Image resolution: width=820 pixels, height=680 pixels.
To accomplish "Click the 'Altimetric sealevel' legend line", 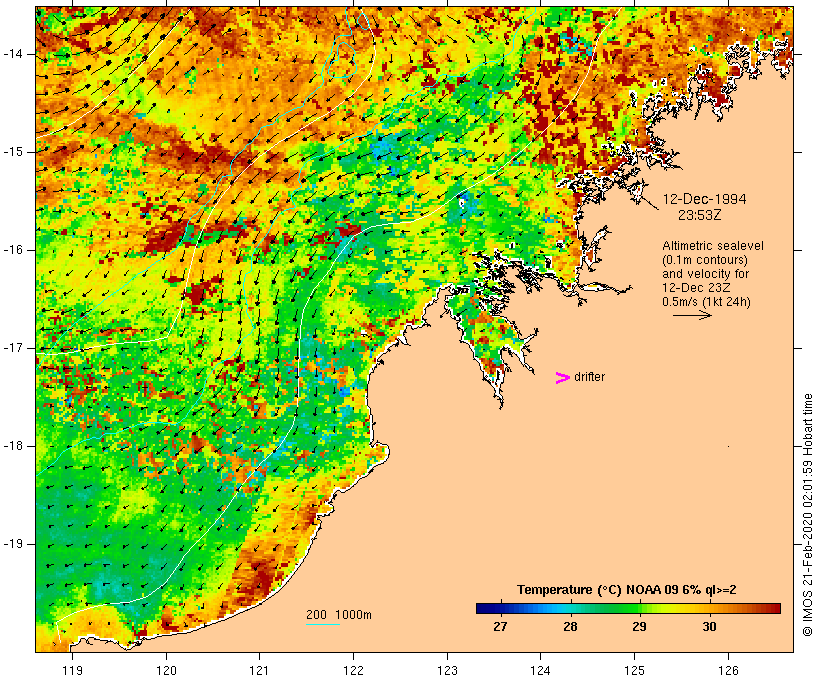I will pos(713,246).
